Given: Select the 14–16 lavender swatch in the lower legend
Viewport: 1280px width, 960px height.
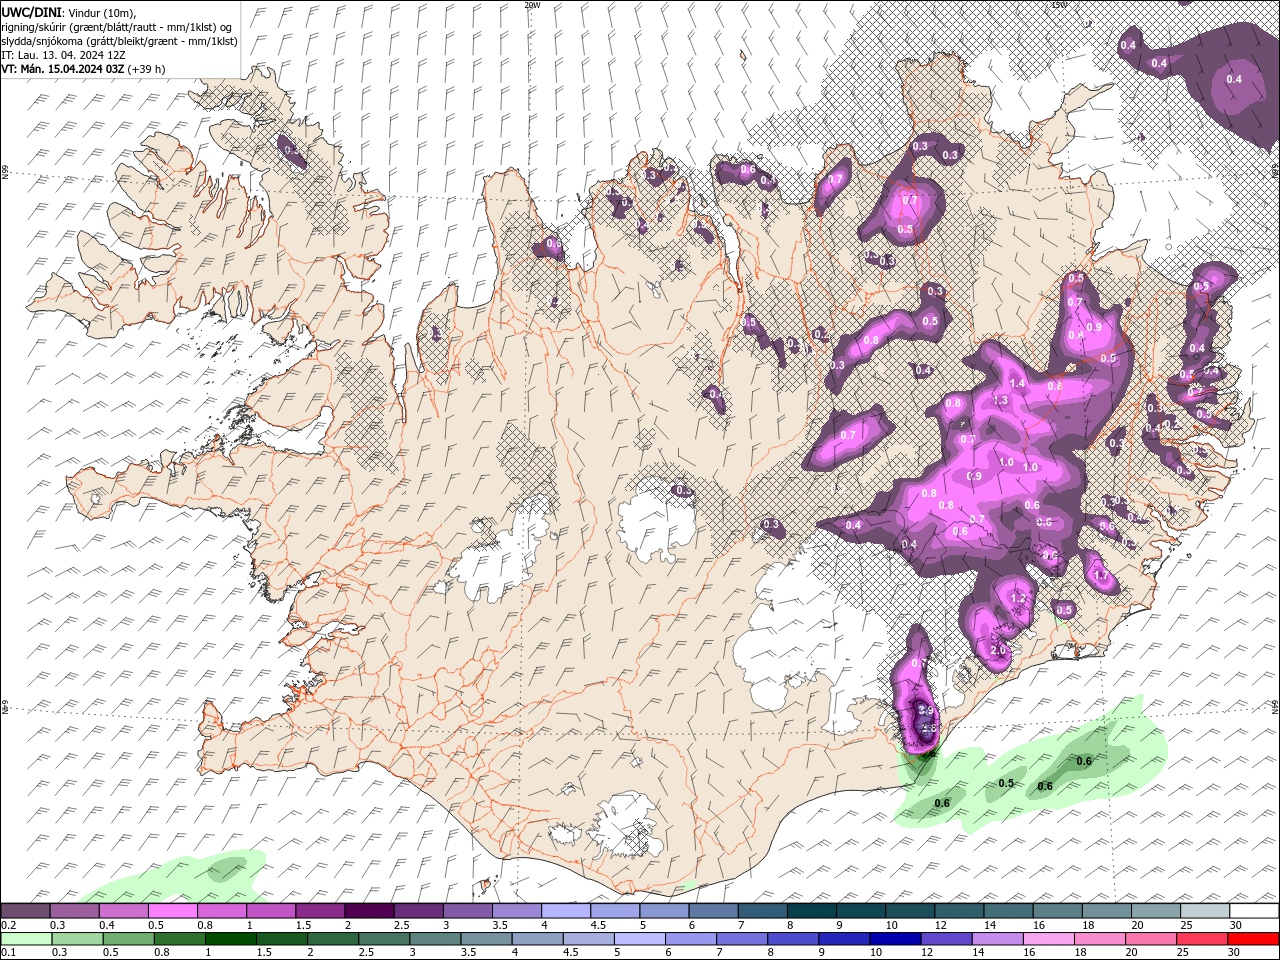Looking at the screenshot, I should tap(998, 939).
